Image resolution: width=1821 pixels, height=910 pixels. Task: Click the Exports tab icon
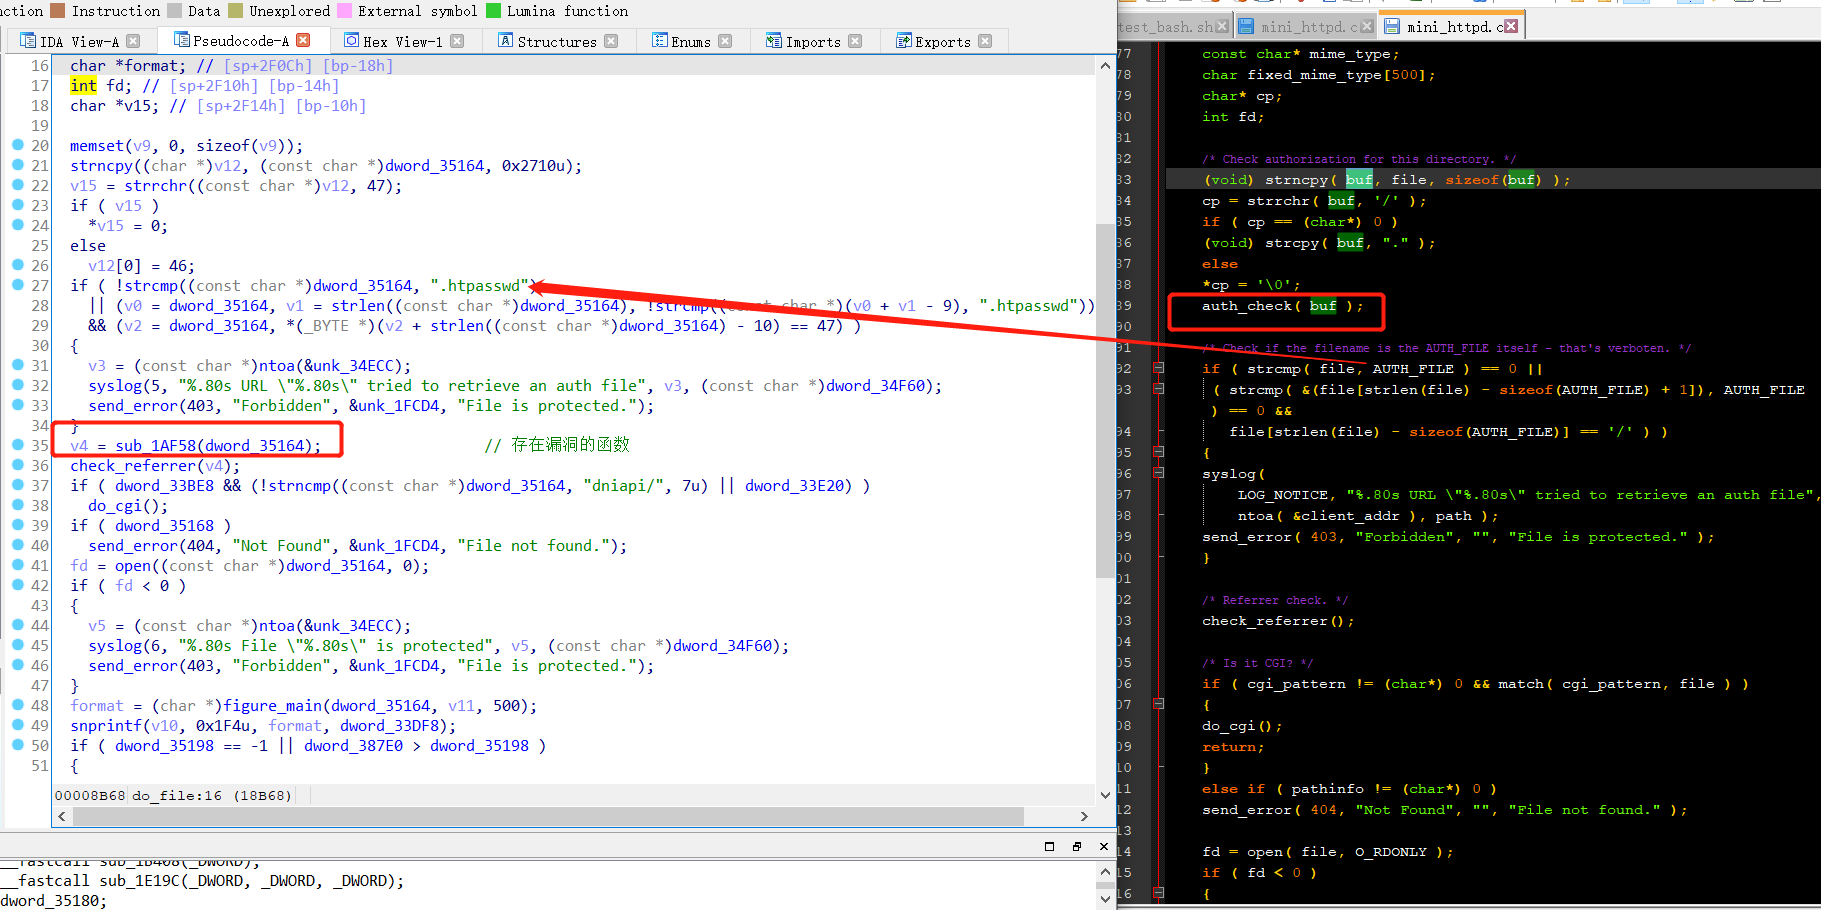pyautogui.click(x=903, y=40)
